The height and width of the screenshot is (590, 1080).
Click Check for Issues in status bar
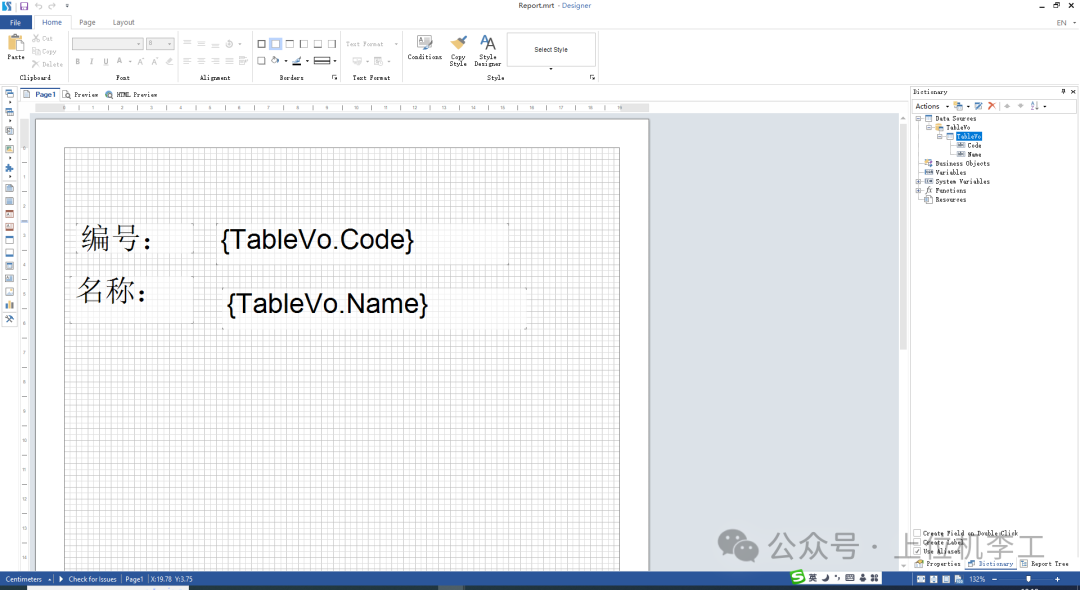(x=92, y=579)
